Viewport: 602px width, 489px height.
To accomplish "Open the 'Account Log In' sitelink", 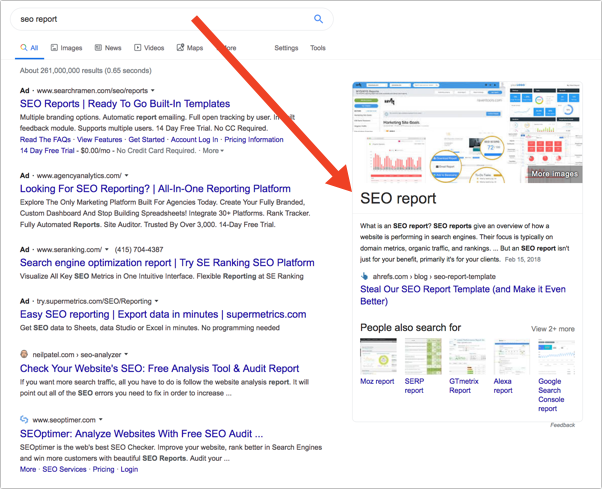I will point(194,140).
